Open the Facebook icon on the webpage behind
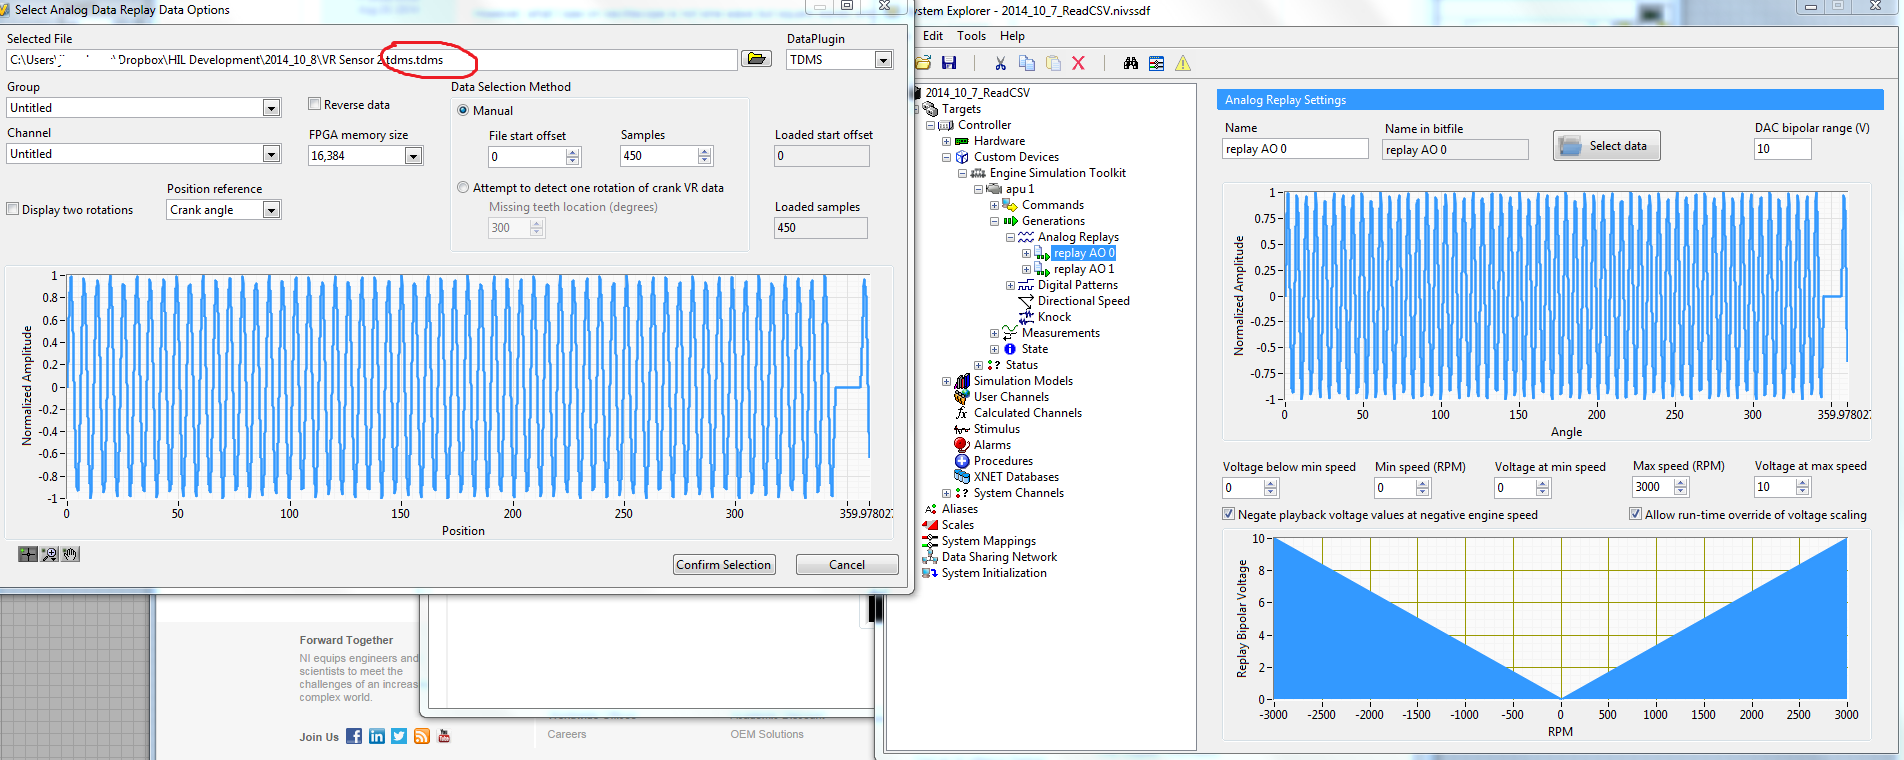Image resolution: width=1904 pixels, height=760 pixels. point(354,736)
